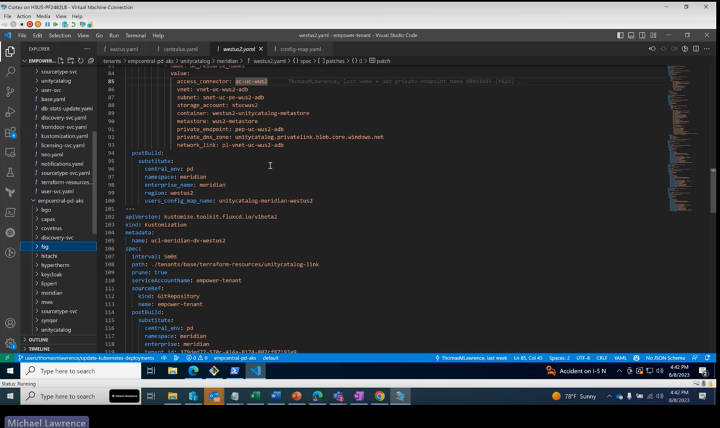
Task: Change encoding via UTF-8 status item
Action: (x=583, y=358)
